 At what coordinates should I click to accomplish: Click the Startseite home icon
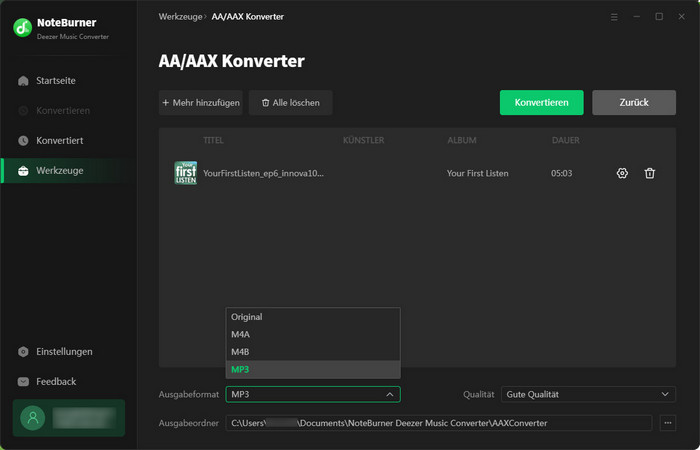pyautogui.click(x=23, y=81)
